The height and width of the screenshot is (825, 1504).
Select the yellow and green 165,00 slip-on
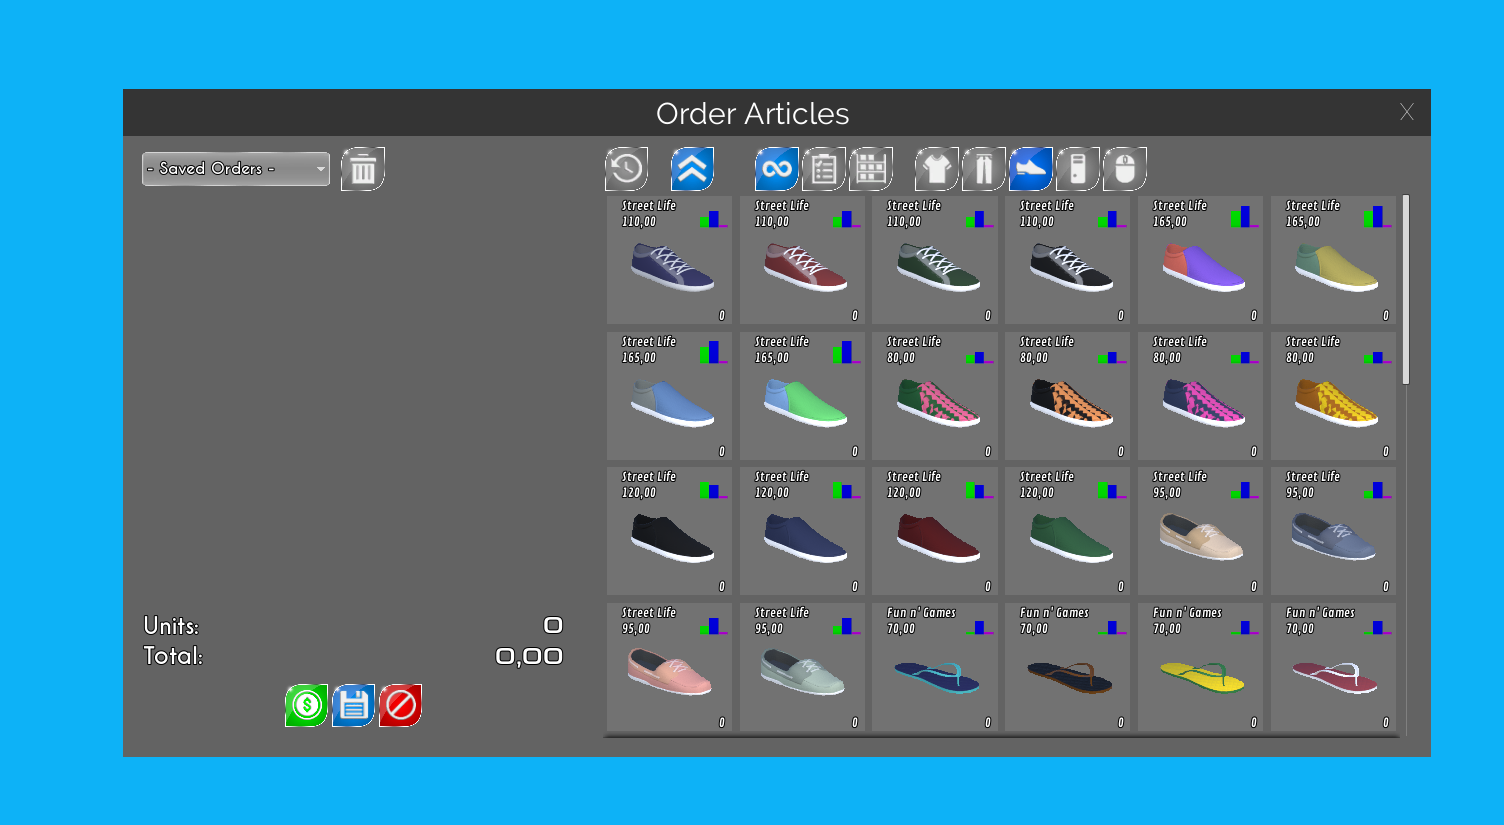(1334, 260)
